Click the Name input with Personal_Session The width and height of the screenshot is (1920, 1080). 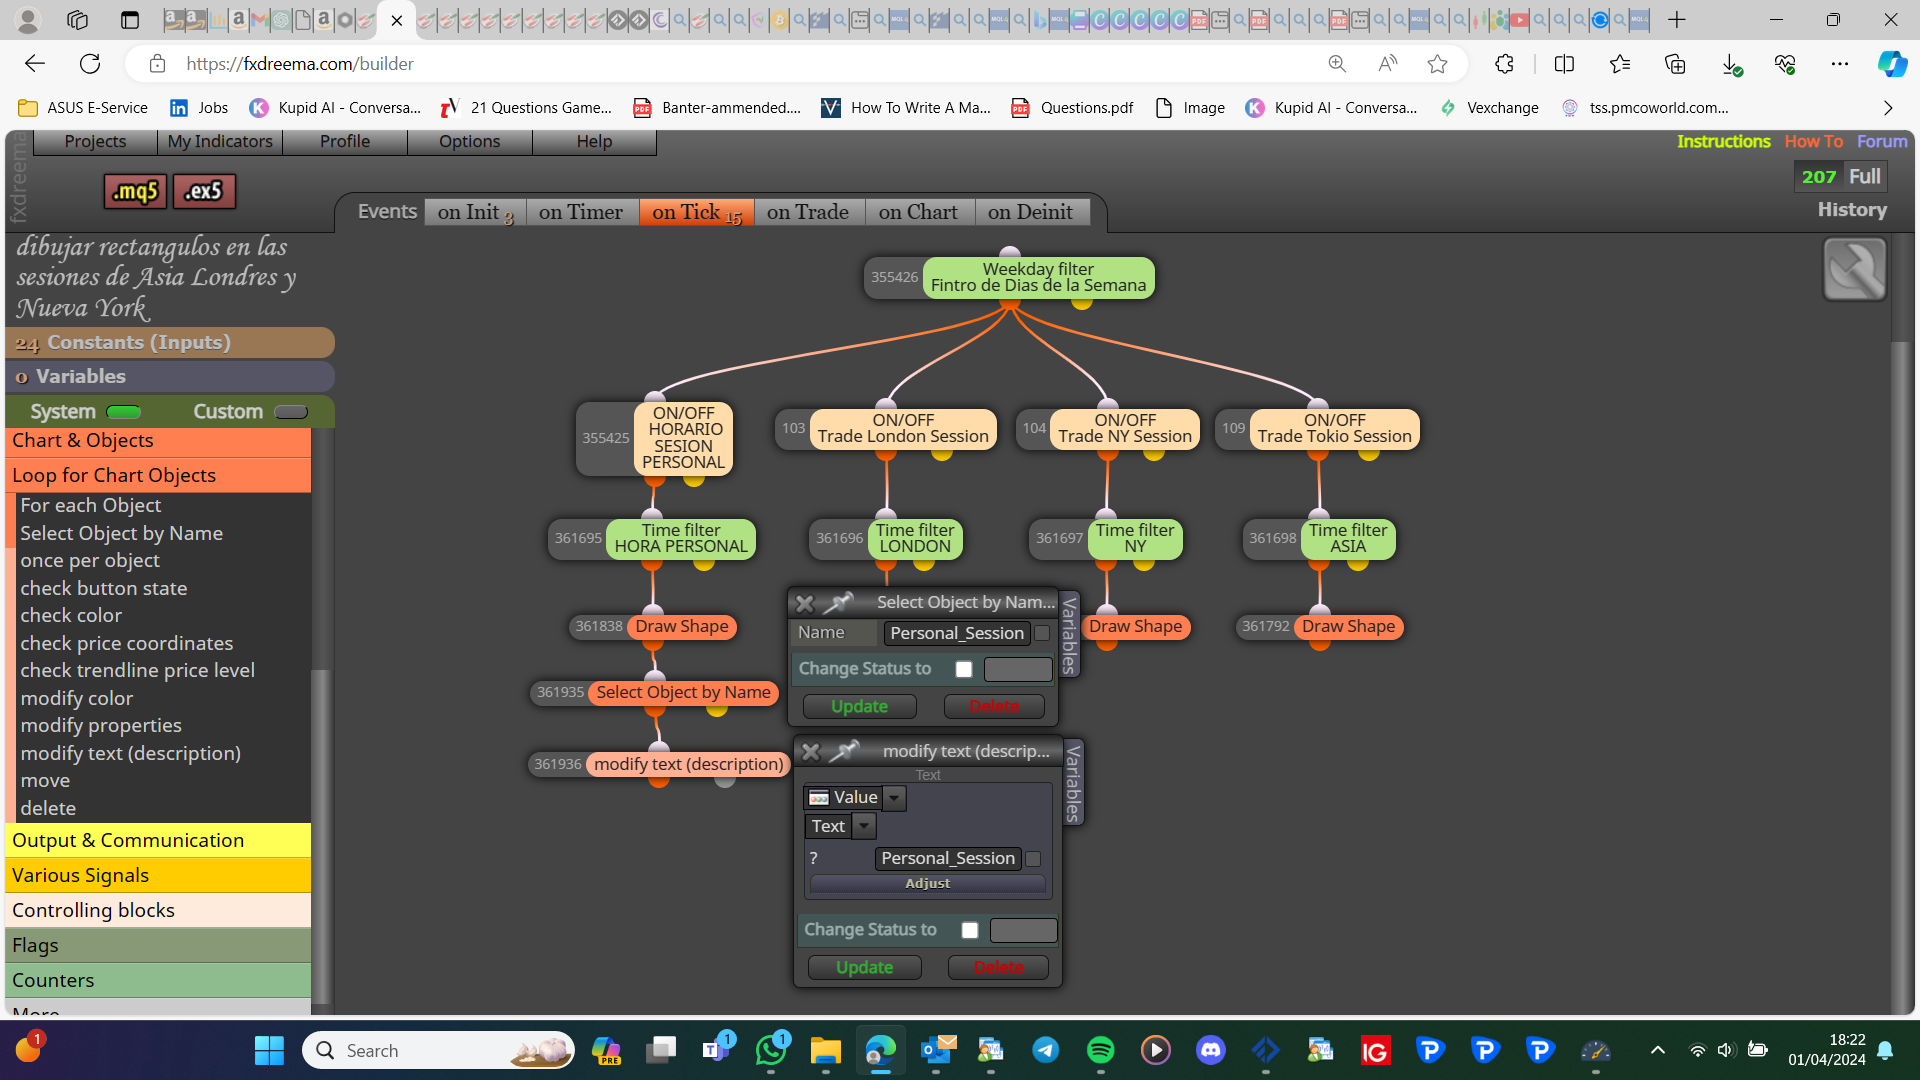[957, 633]
